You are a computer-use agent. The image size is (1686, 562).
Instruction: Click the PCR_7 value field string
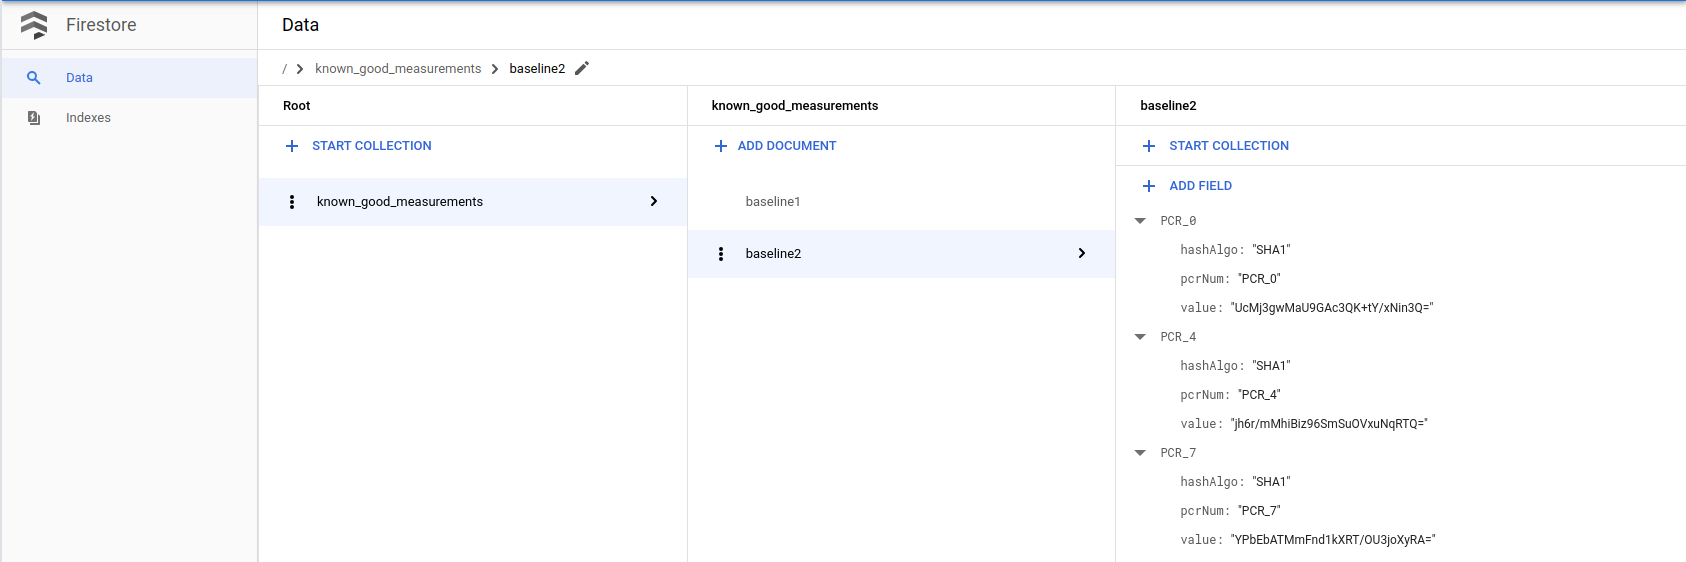point(1332,540)
